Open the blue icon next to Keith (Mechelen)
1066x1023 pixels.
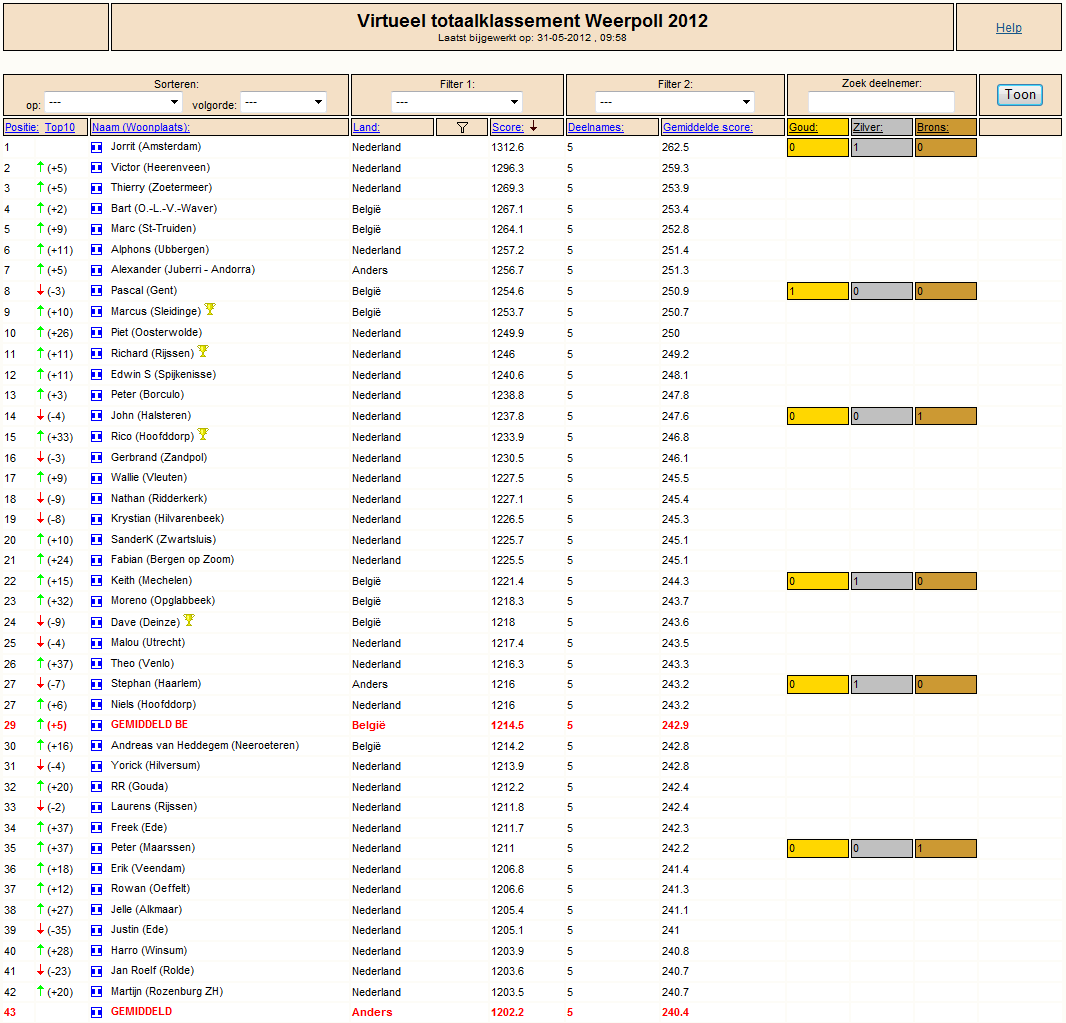[97, 581]
